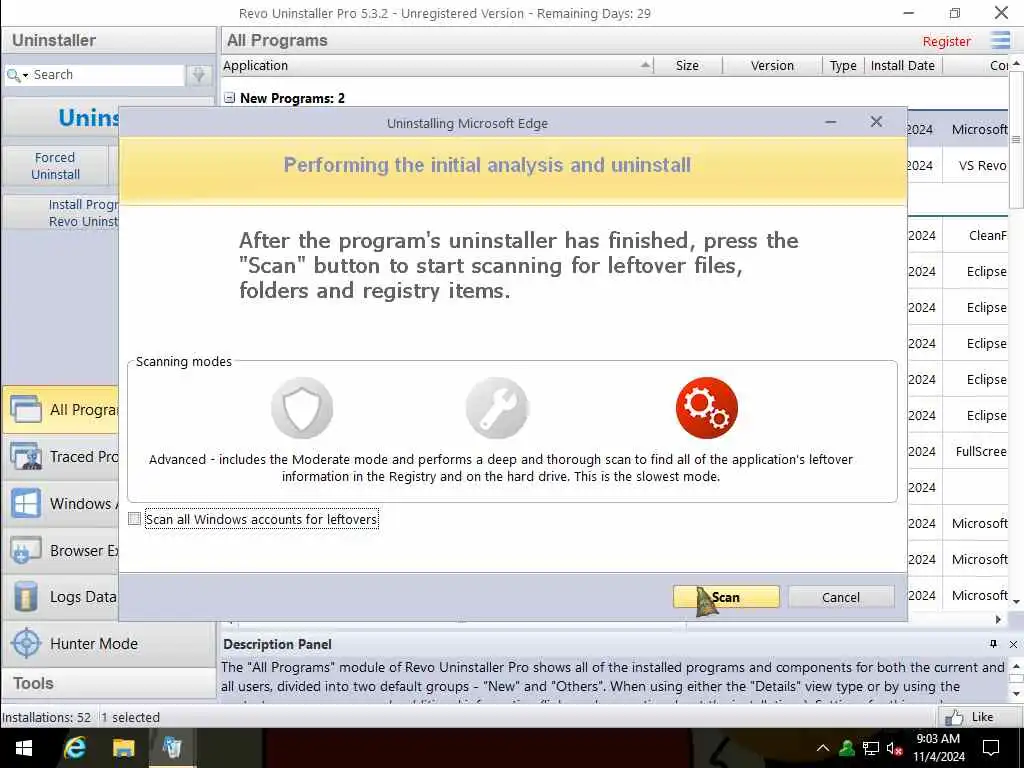
Task: Open Internet Explorer from taskbar
Action: click(x=74, y=748)
